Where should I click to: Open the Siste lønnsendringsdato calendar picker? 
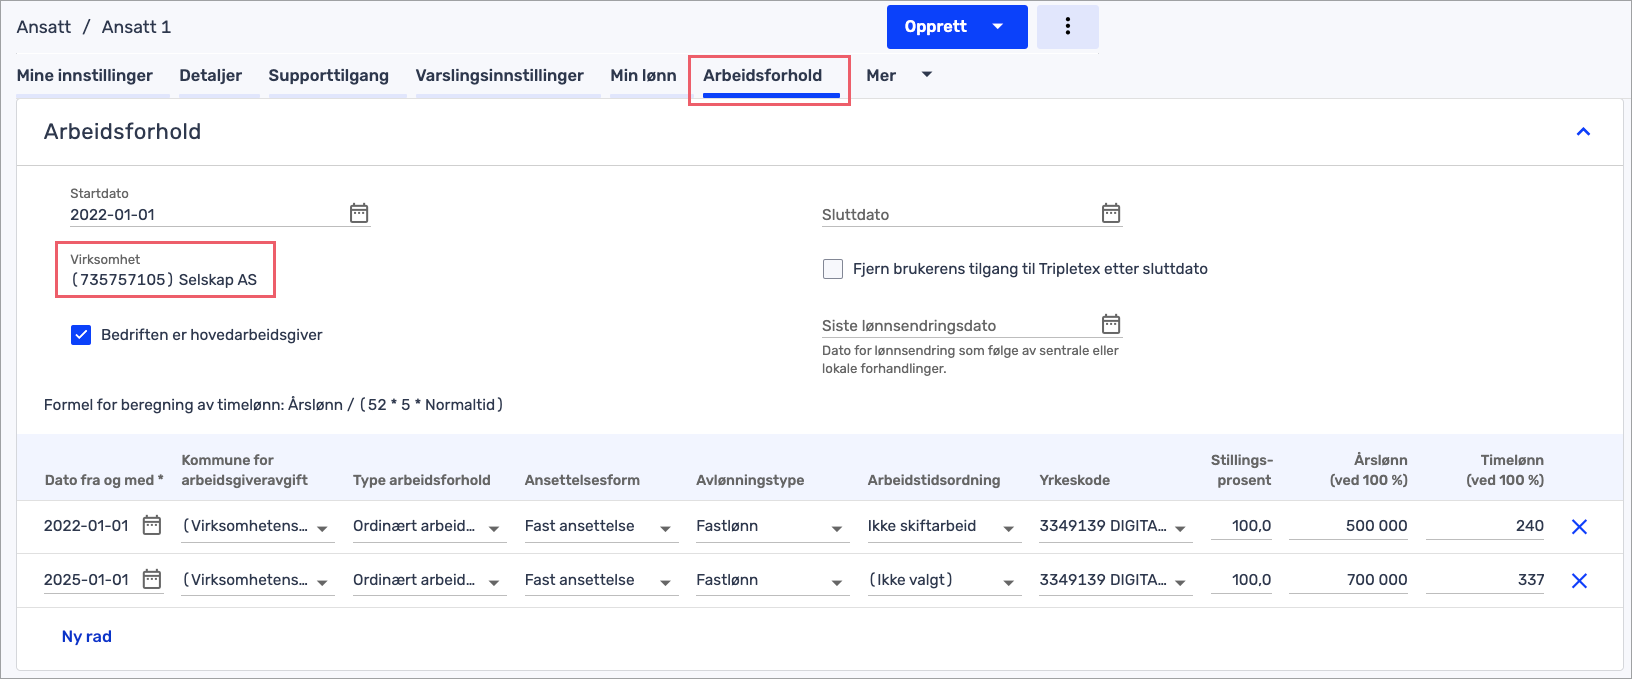(1111, 324)
